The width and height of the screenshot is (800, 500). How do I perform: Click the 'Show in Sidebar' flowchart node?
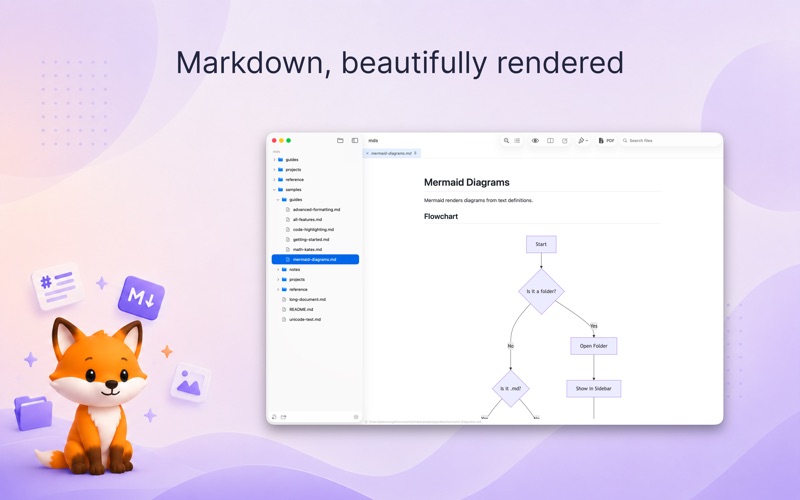[593, 389]
